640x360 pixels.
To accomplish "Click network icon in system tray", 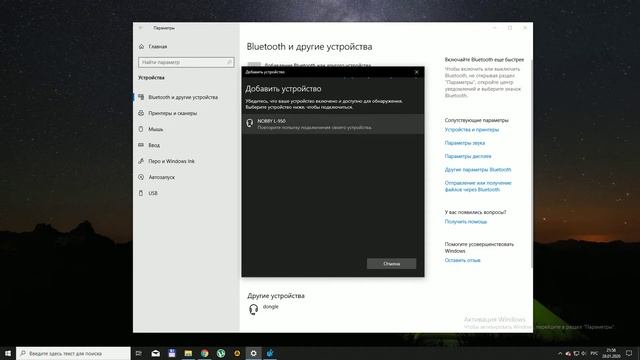I will (576, 353).
